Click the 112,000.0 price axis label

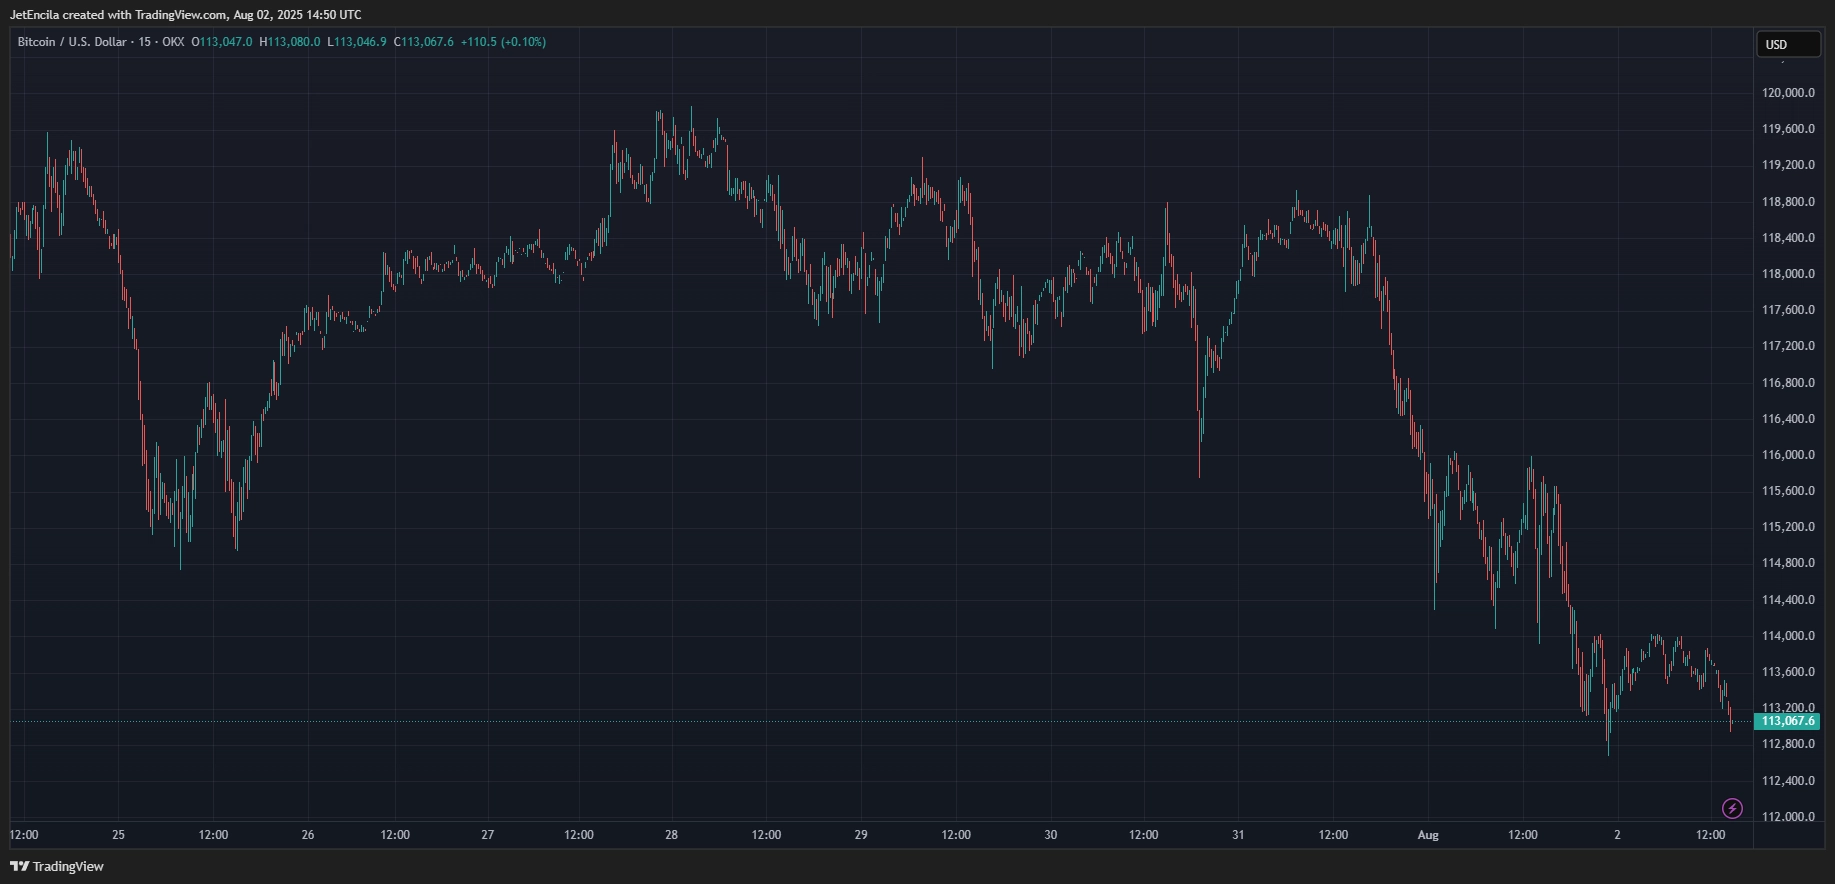tap(1788, 817)
